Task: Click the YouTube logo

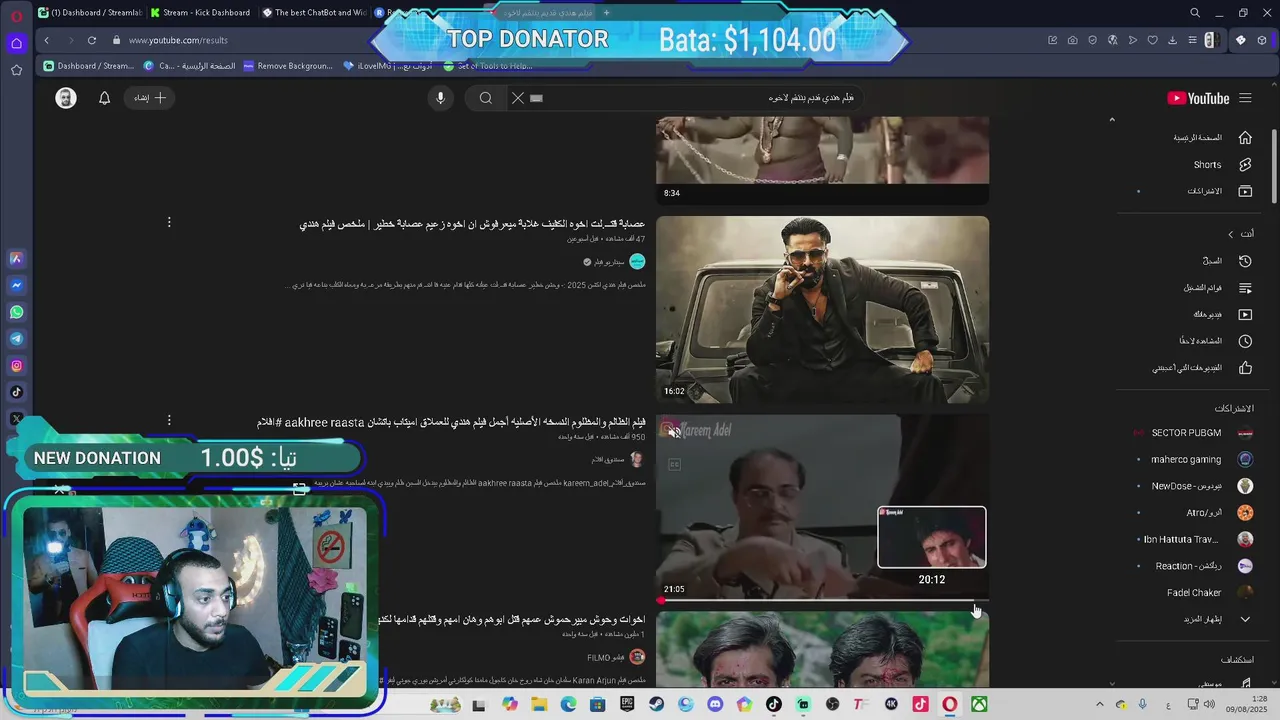Action: coord(1198,98)
